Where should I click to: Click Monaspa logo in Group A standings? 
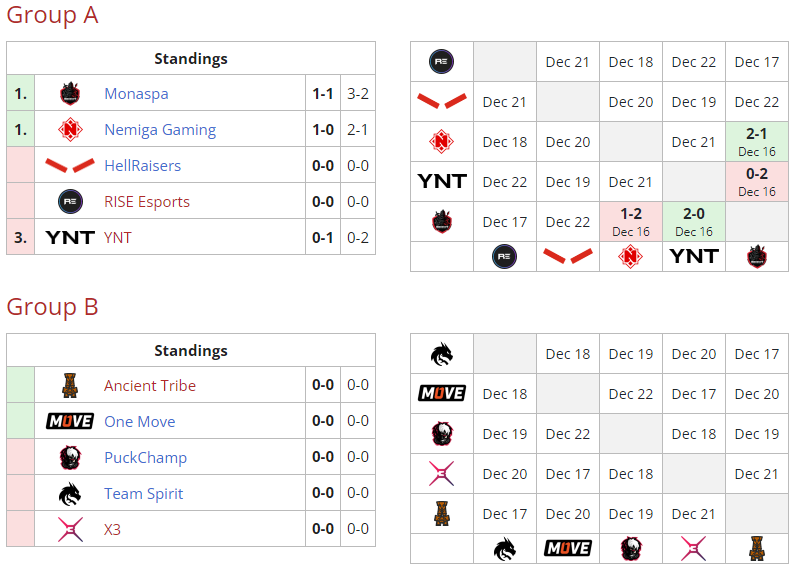69,93
